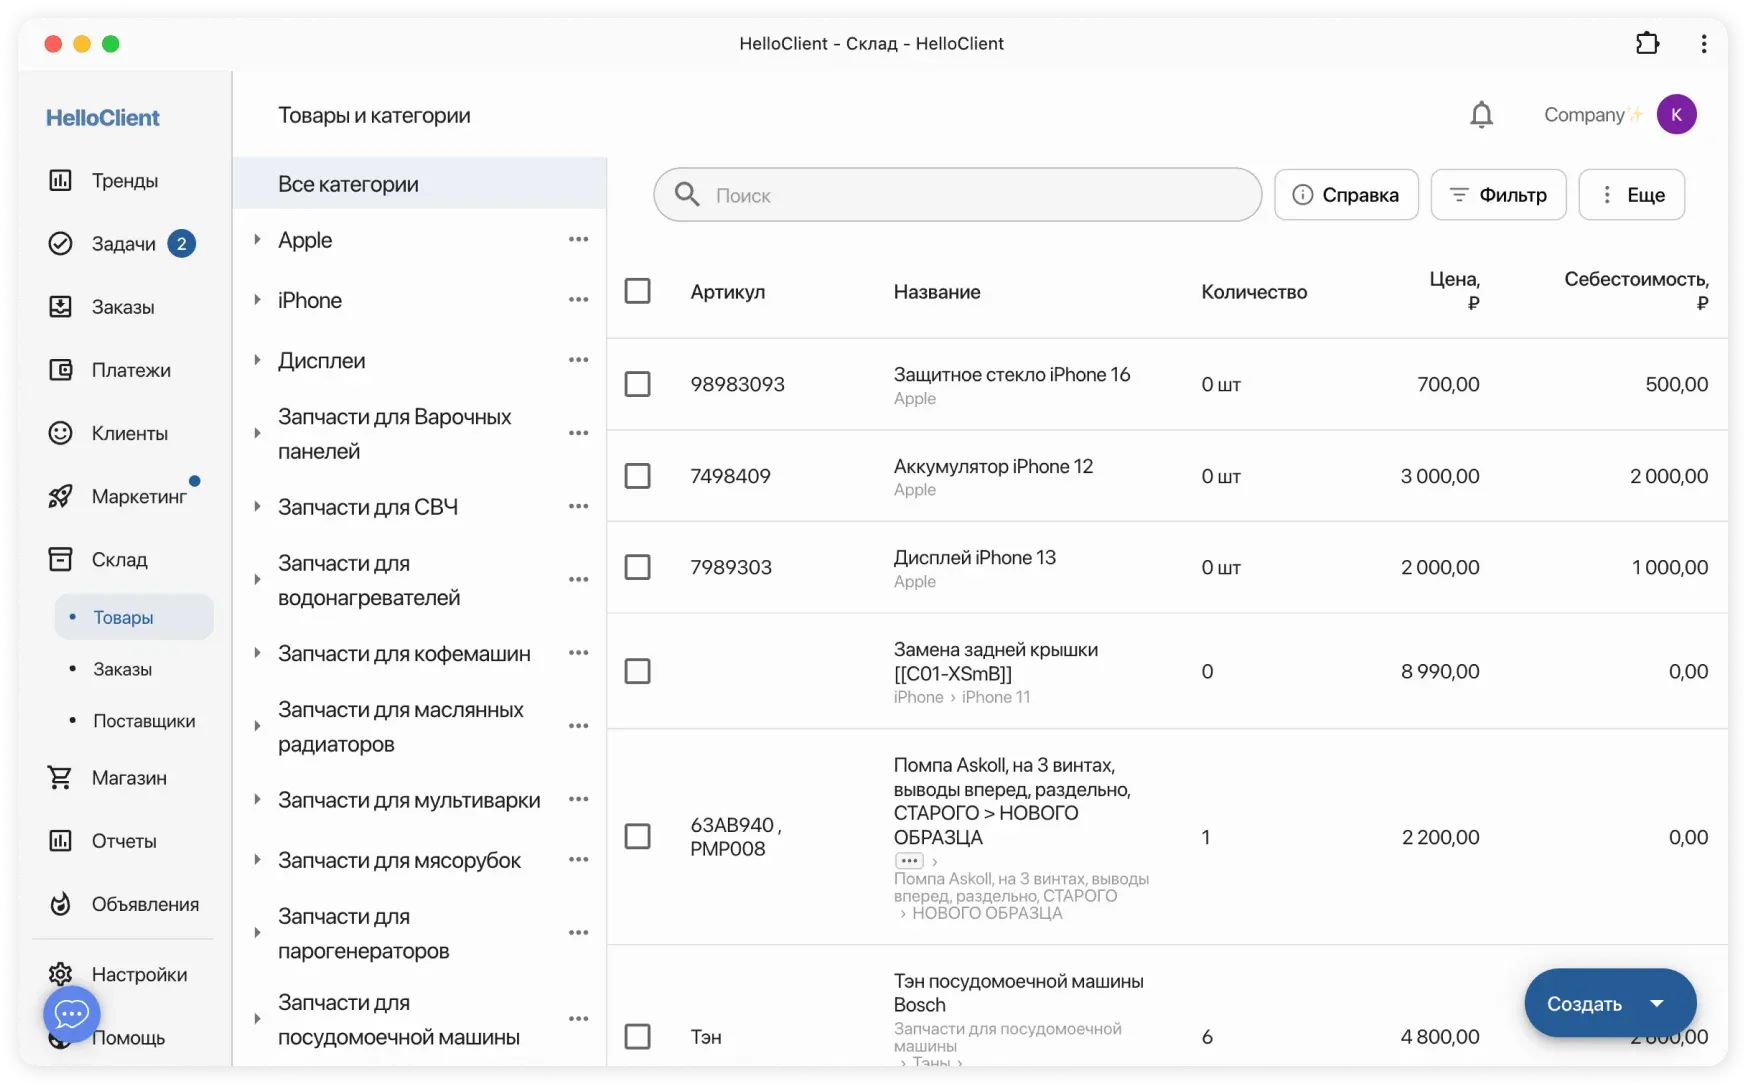The height and width of the screenshot is (1088, 1750).
Task: Click the Маркетинг rocket icon
Action: [x=61, y=496]
